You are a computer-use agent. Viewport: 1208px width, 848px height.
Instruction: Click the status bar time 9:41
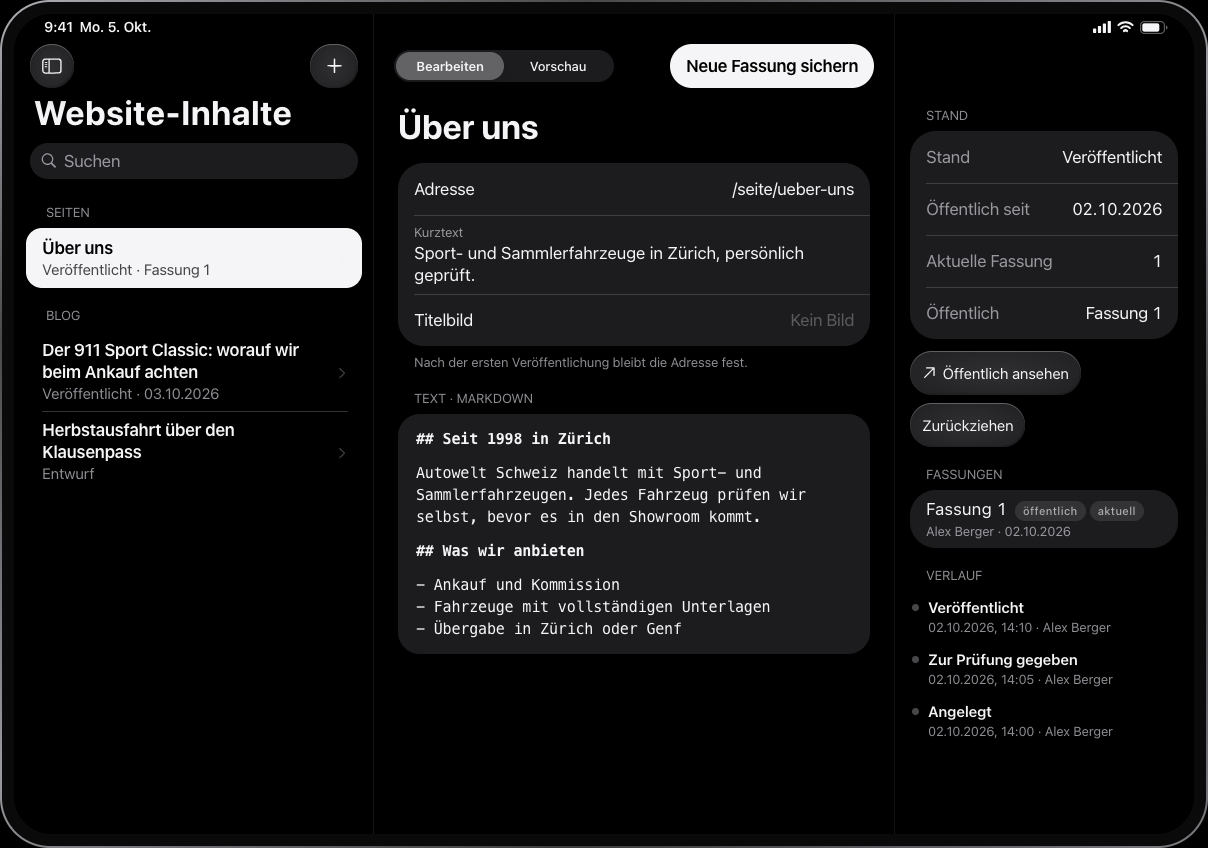(x=58, y=27)
